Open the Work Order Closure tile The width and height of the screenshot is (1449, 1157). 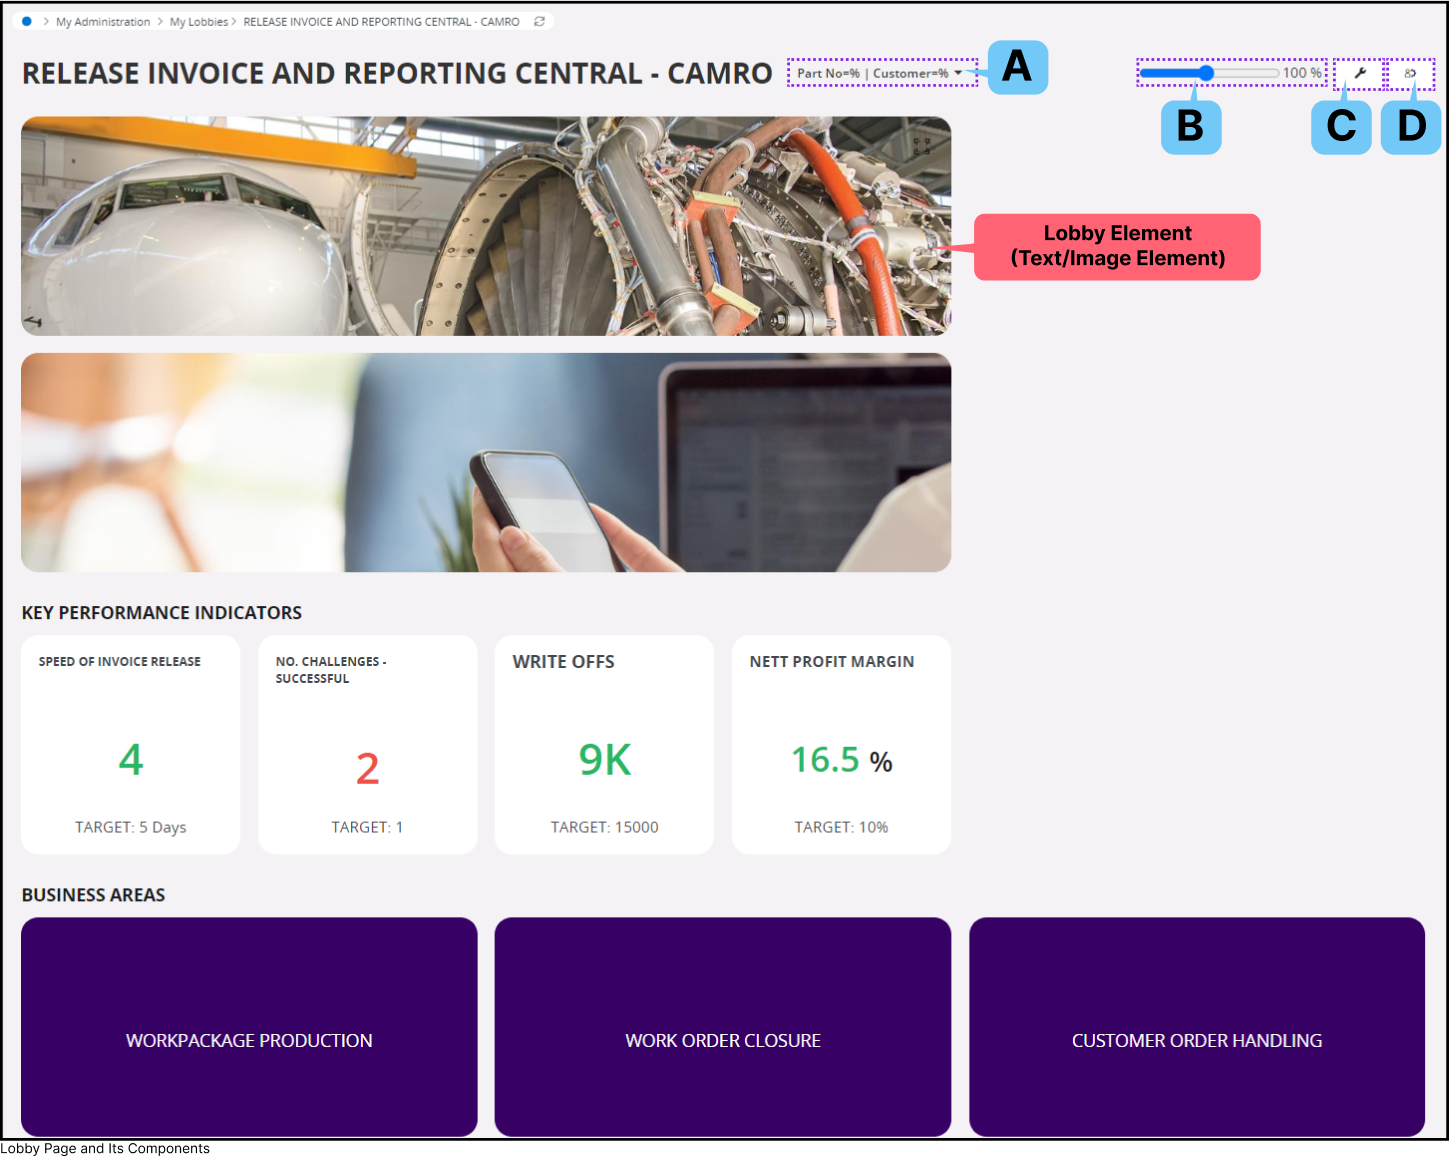722,1027
